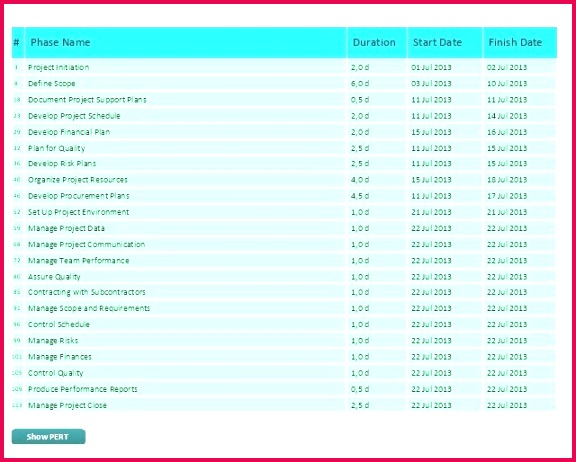The height and width of the screenshot is (462, 576).
Task: Open Produce Performance Reports phase
Action: click(x=284, y=389)
